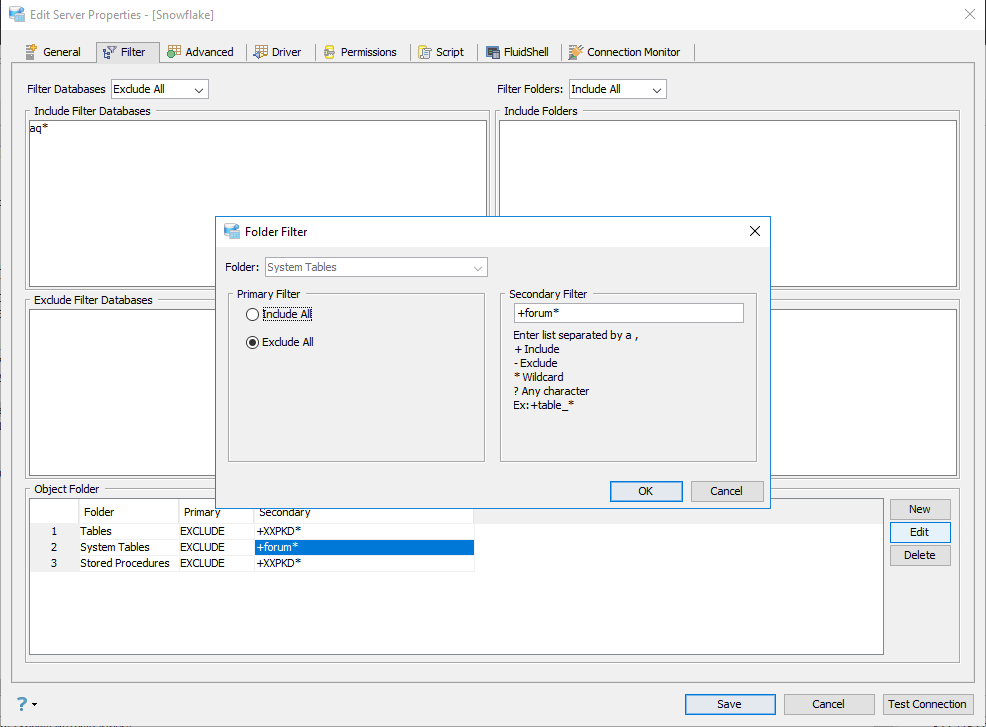Switch to the Driver tab
The image size is (986, 727).
pos(277,52)
